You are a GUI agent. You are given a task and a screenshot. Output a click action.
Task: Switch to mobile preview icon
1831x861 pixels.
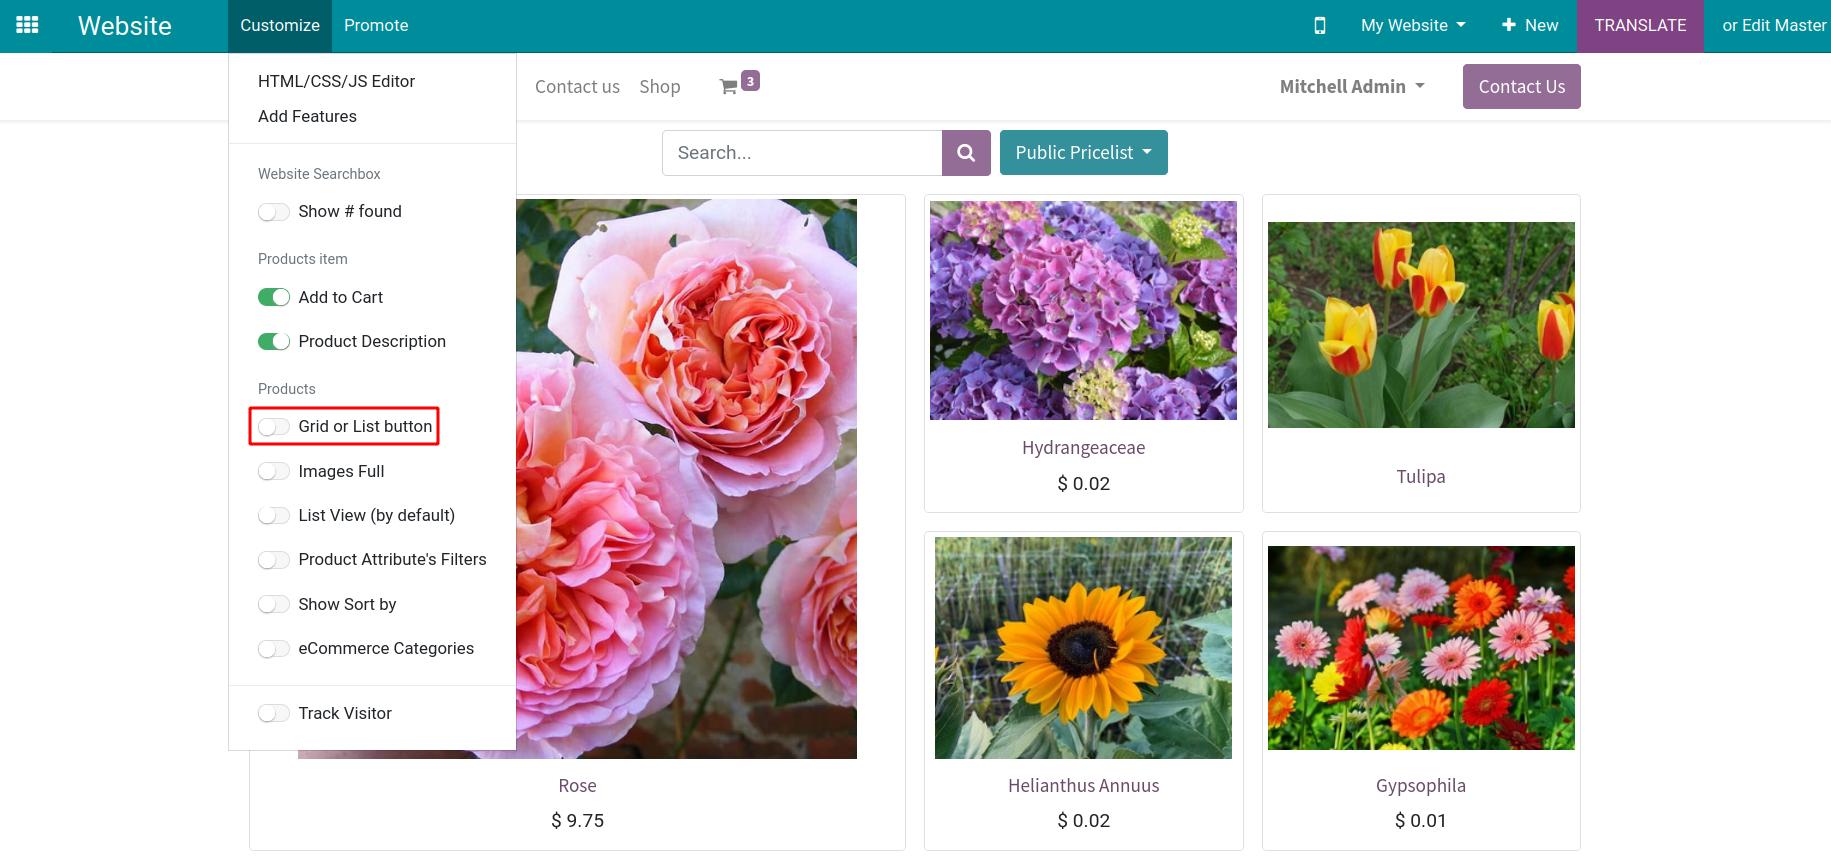pos(1320,25)
